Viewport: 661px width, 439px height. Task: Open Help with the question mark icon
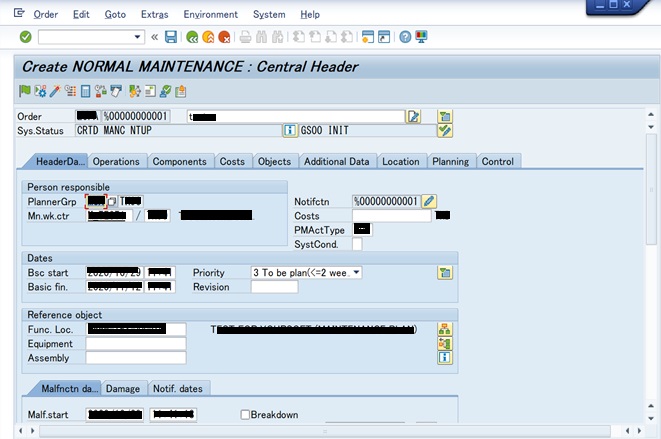click(406, 37)
